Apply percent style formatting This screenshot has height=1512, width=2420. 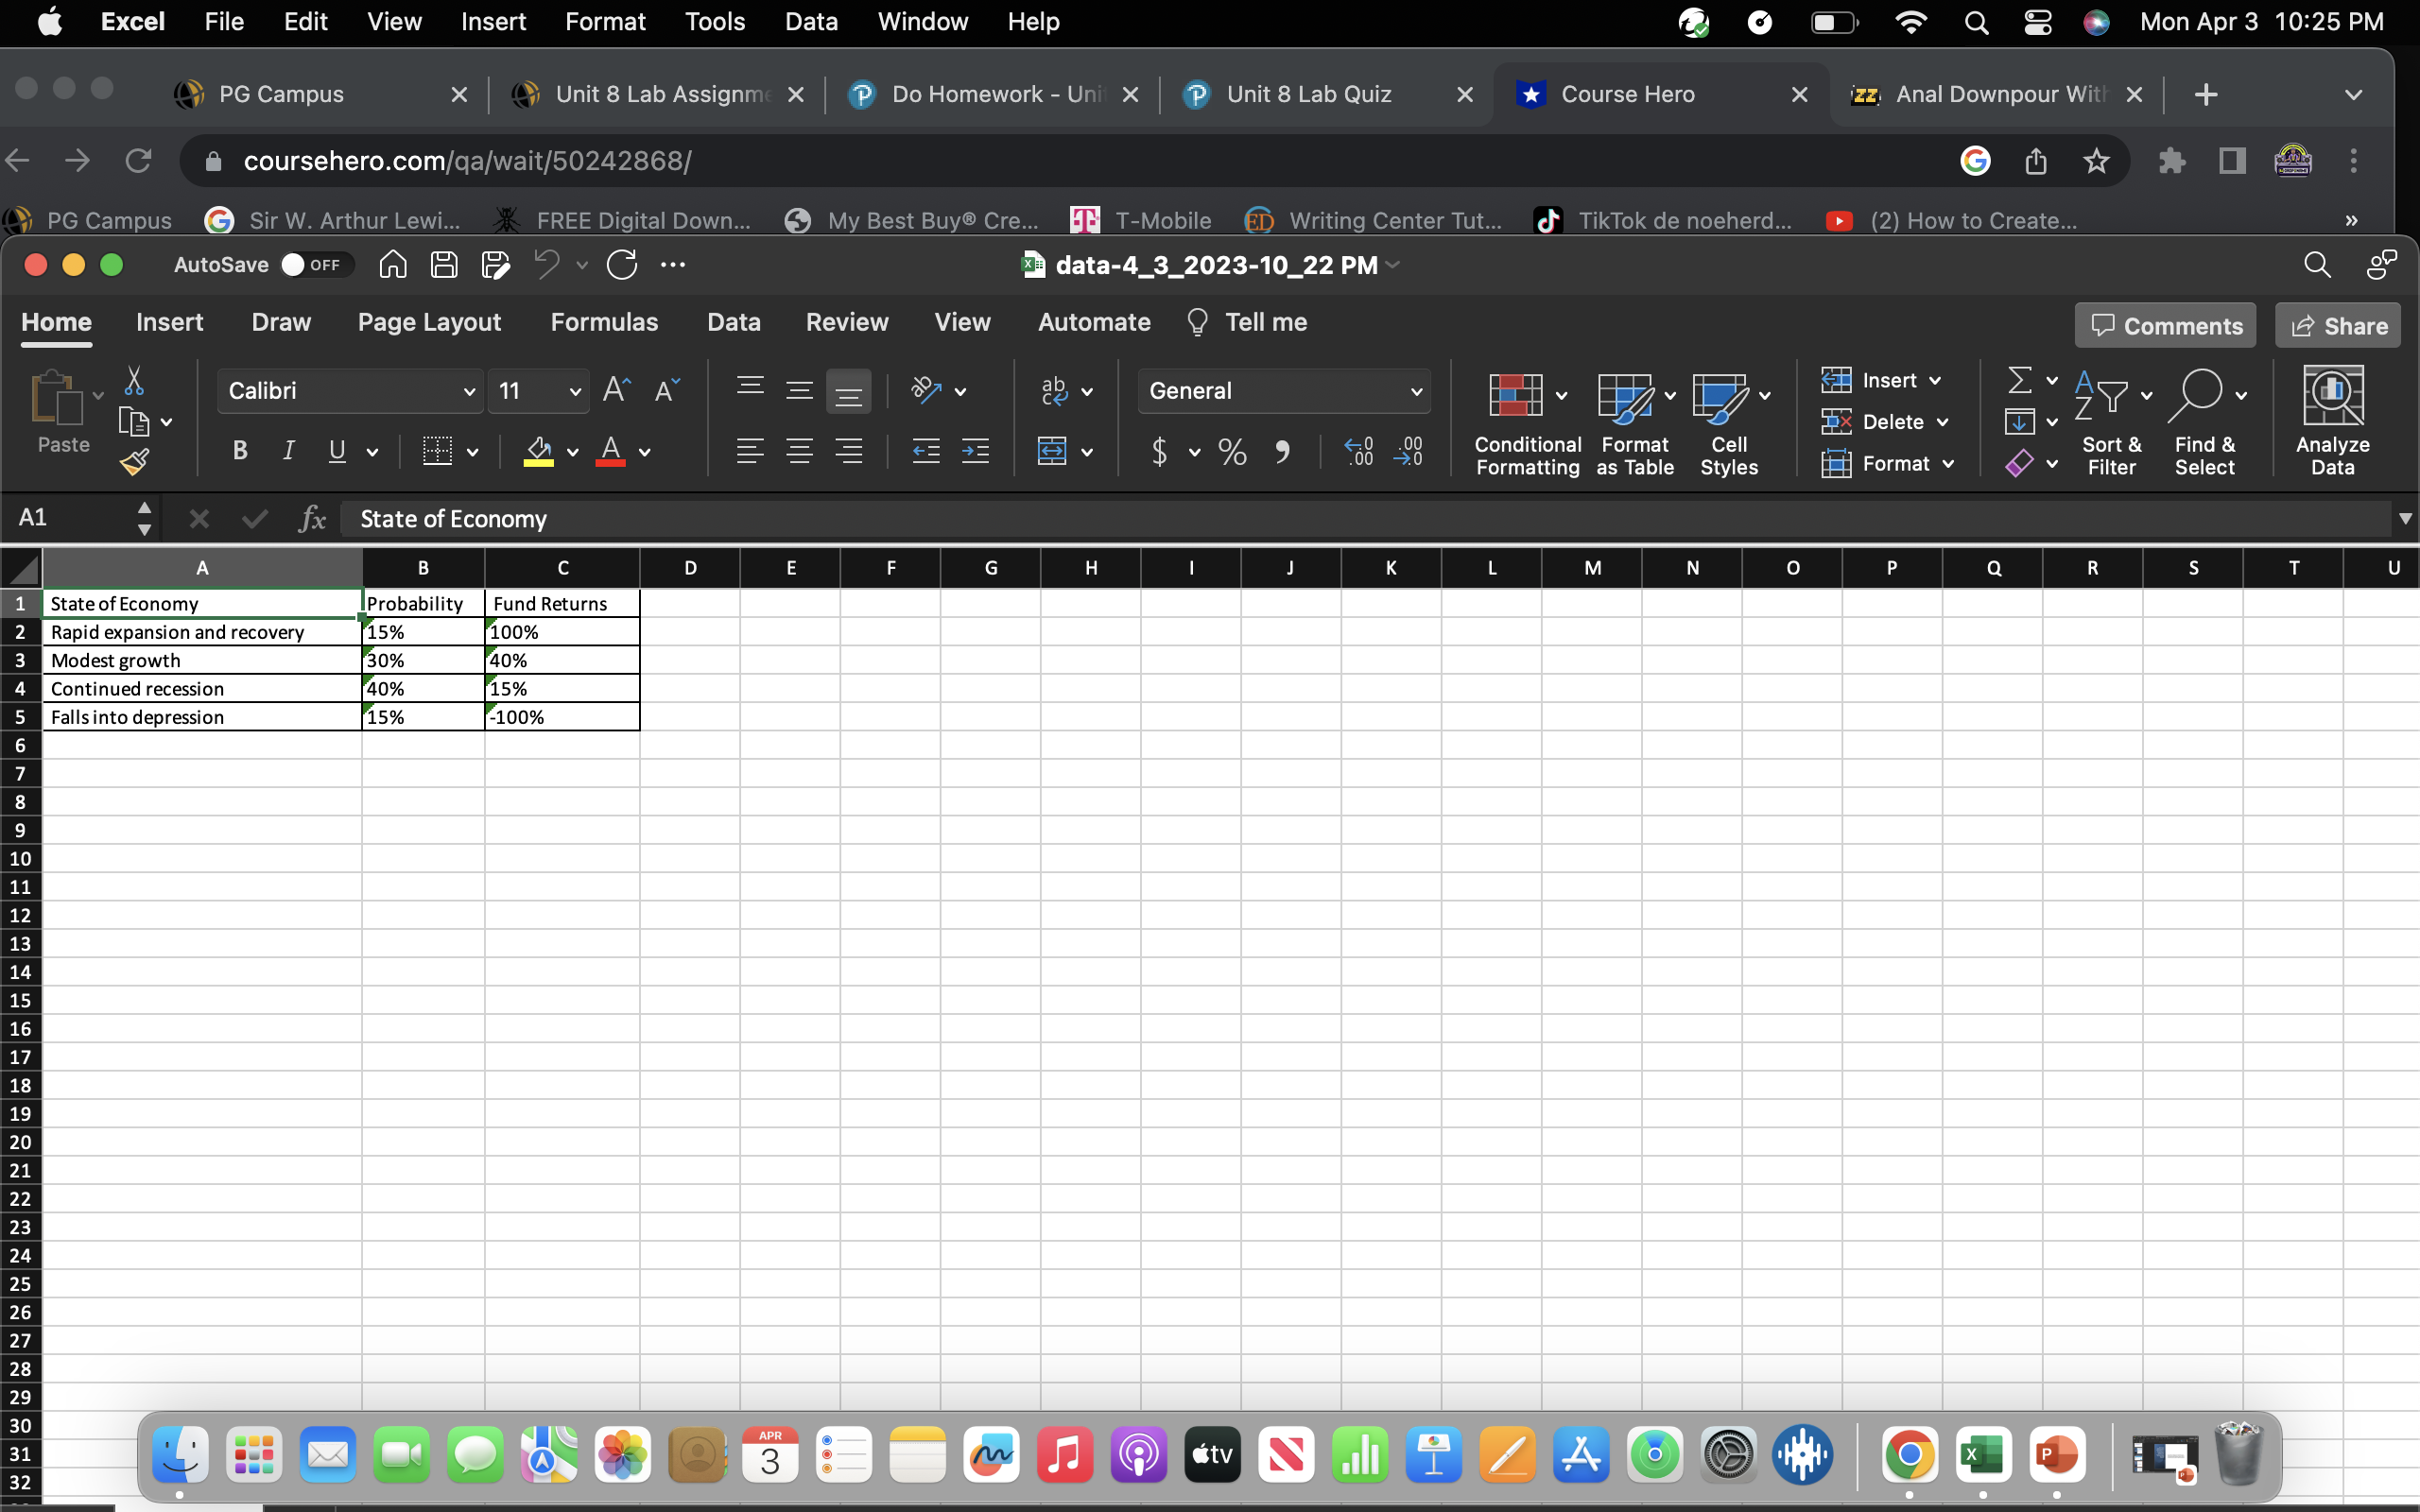[1231, 451]
